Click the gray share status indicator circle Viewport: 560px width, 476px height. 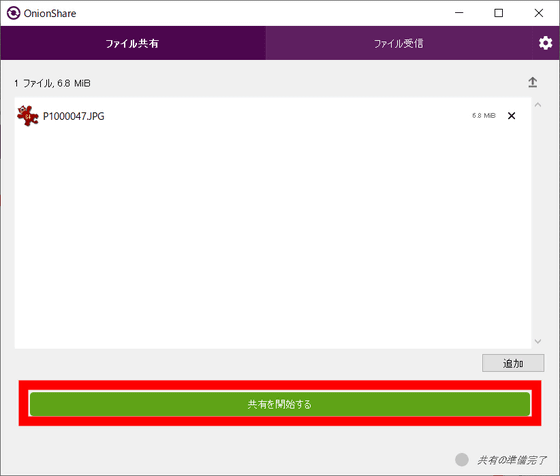[x=462, y=460]
